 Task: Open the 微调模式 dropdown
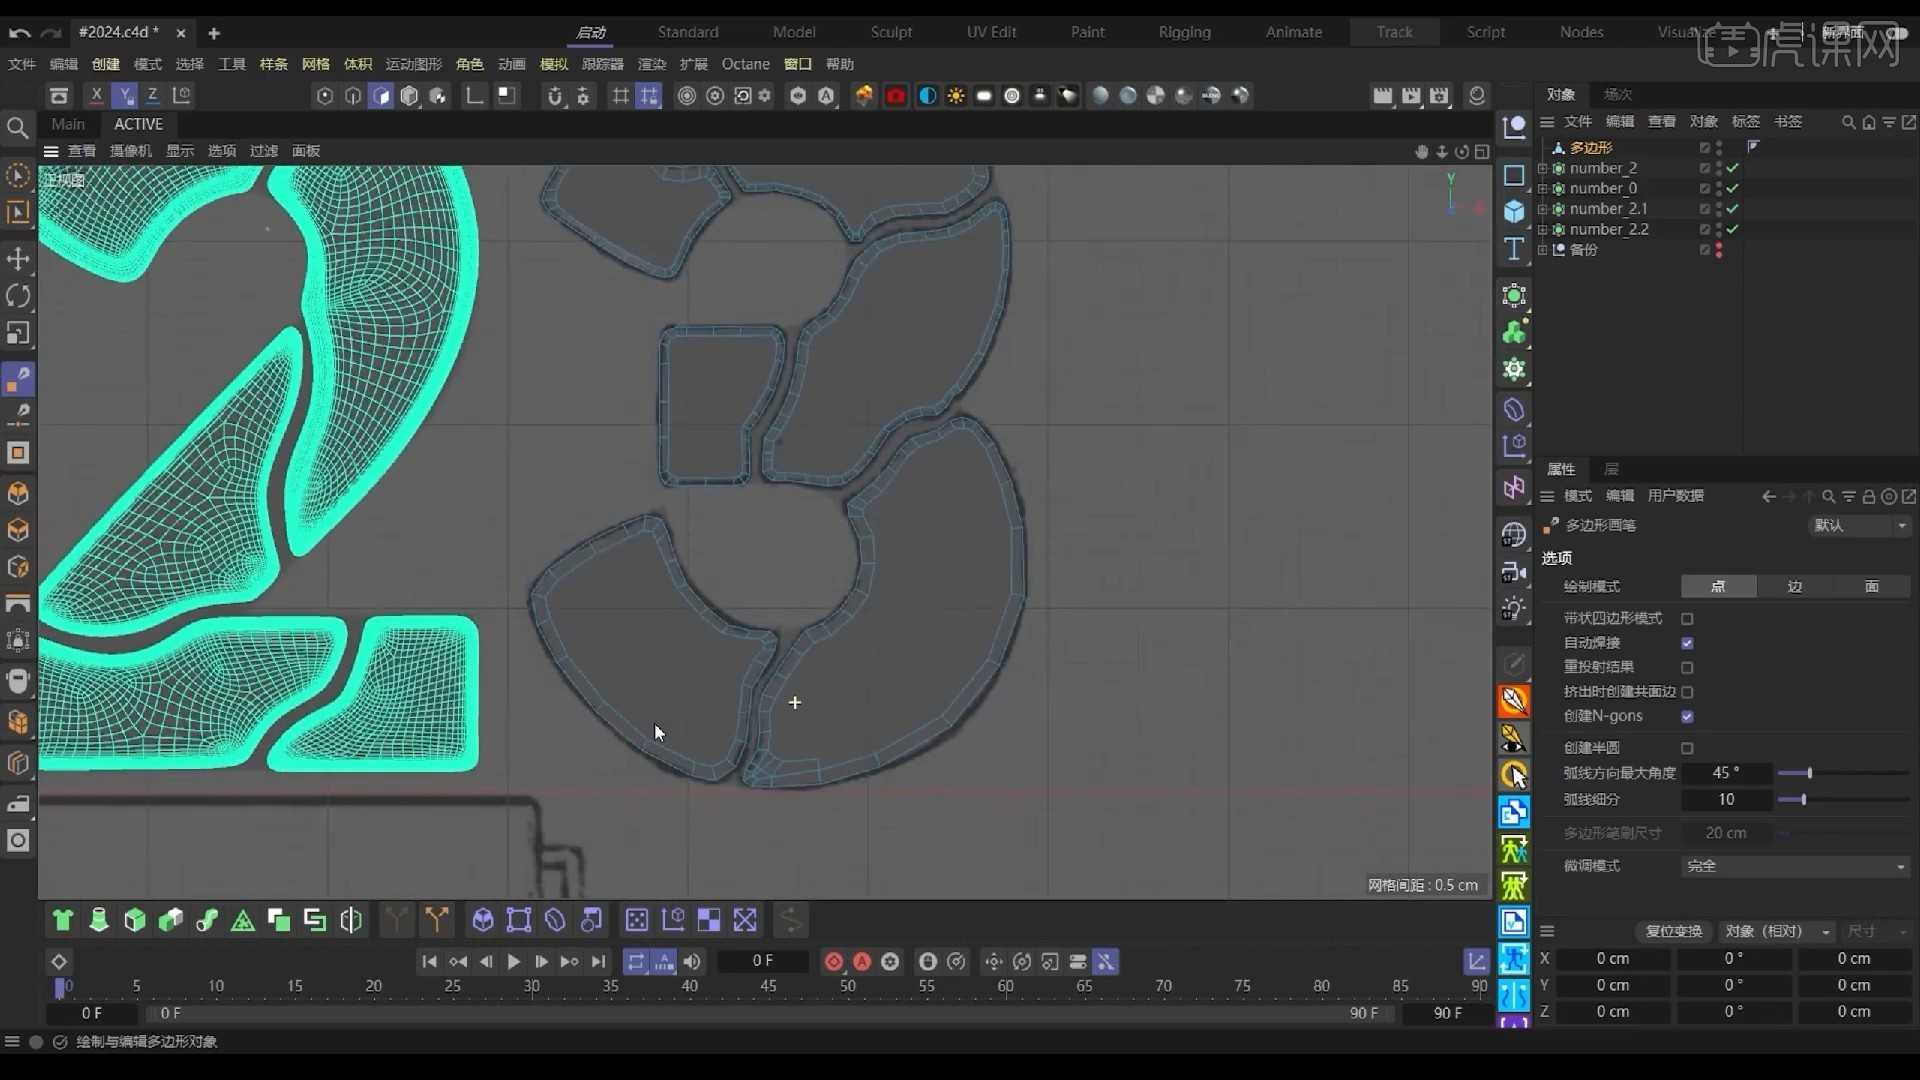1796,866
